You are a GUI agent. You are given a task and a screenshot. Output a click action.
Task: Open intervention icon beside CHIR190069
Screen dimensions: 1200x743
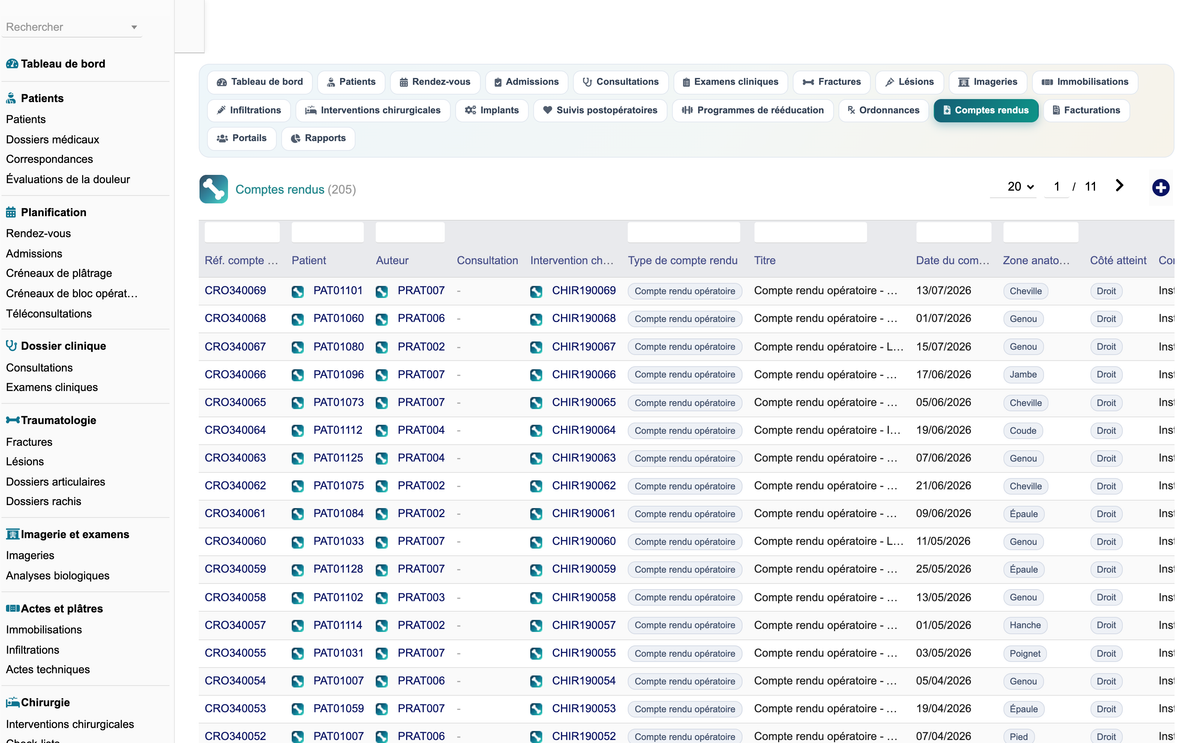pyautogui.click(x=536, y=292)
